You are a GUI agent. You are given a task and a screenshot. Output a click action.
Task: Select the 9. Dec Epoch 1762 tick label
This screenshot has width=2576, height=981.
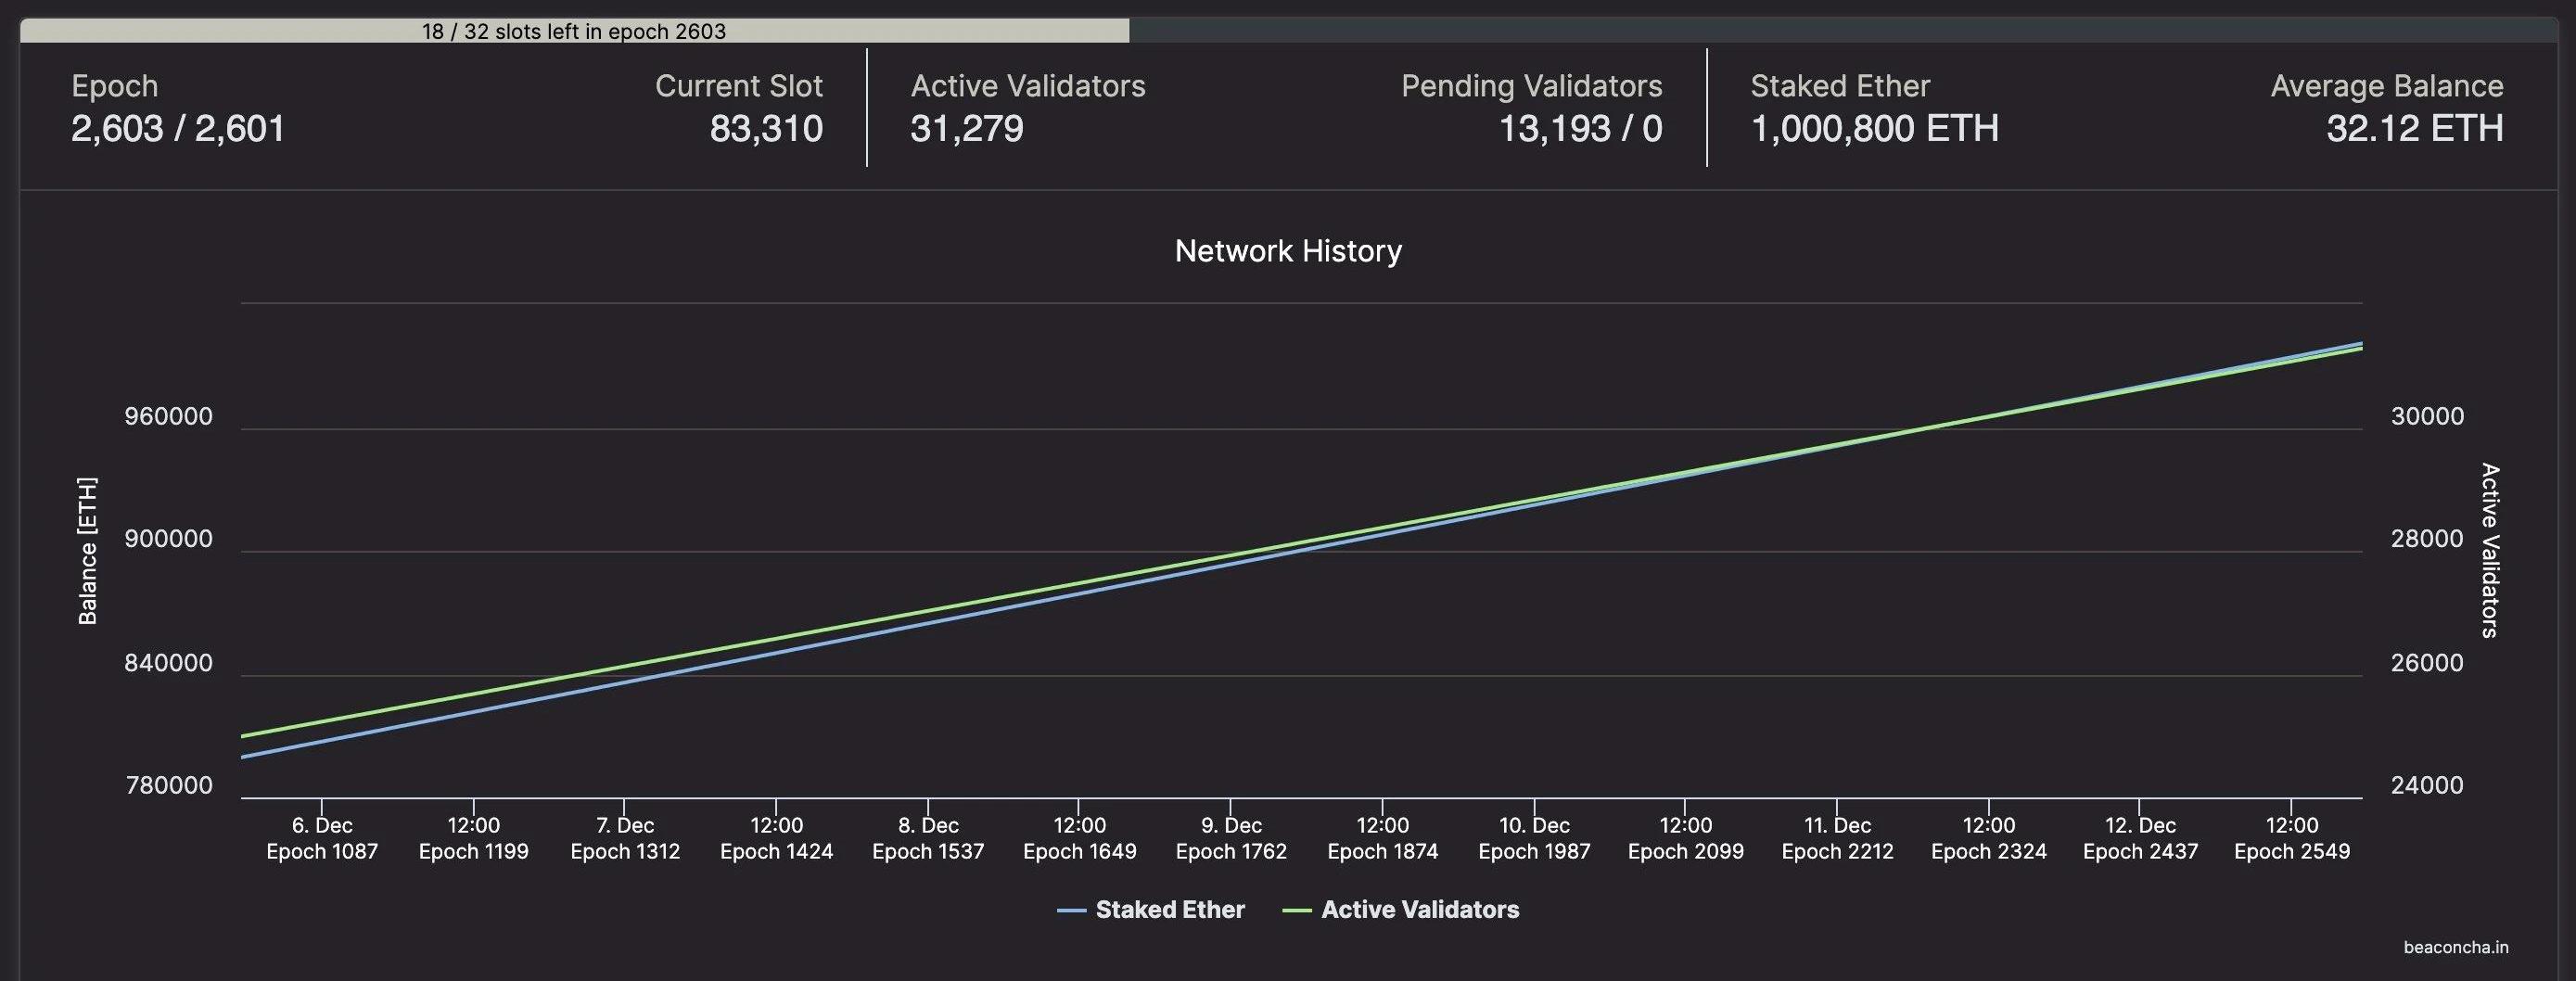1231,838
